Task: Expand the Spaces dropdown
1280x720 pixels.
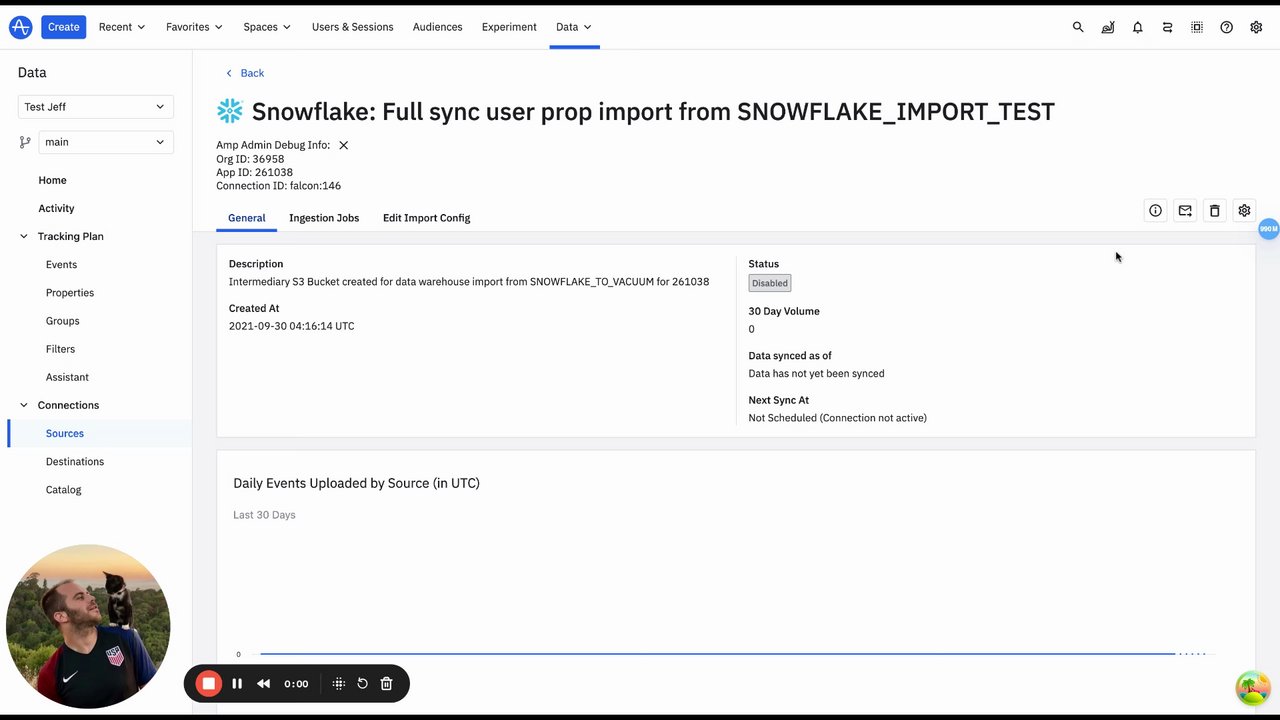Action: point(267,27)
